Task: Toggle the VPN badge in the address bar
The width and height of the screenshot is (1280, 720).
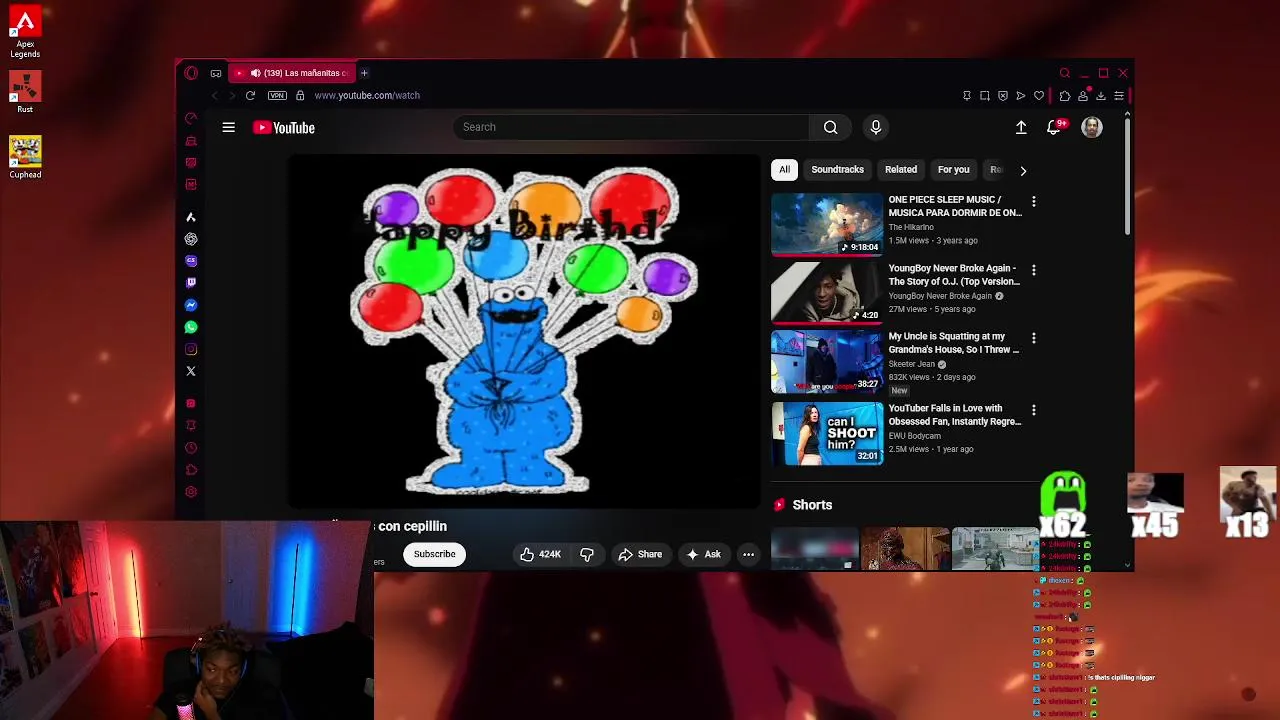Action: [x=277, y=95]
